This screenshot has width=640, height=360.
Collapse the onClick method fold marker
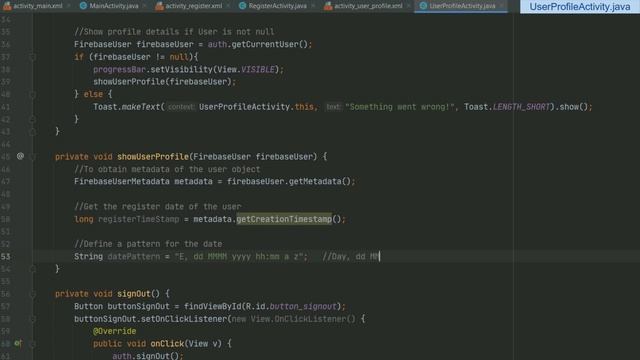pyautogui.click(x=33, y=344)
